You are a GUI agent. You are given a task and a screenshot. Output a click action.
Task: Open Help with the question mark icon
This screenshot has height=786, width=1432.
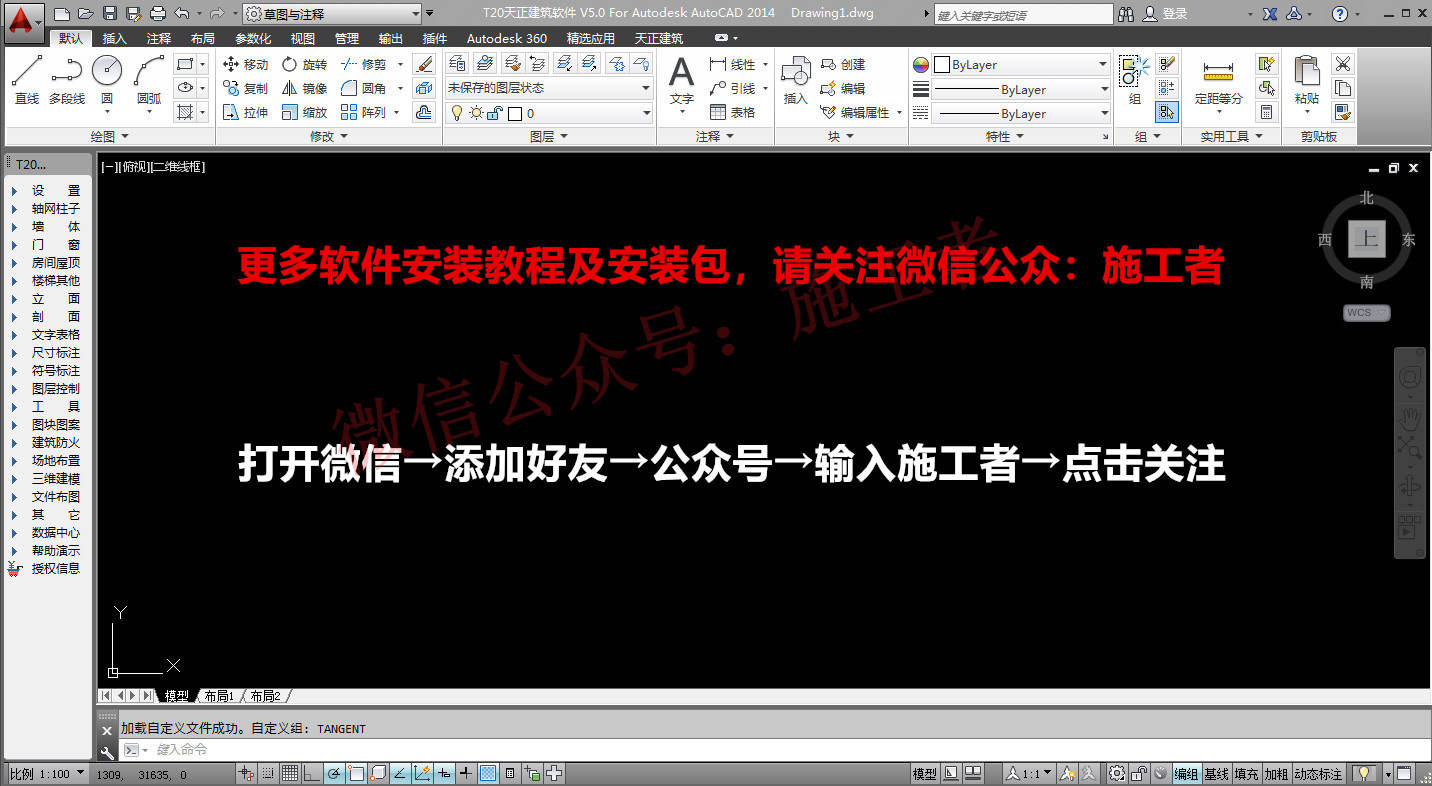[x=1340, y=14]
